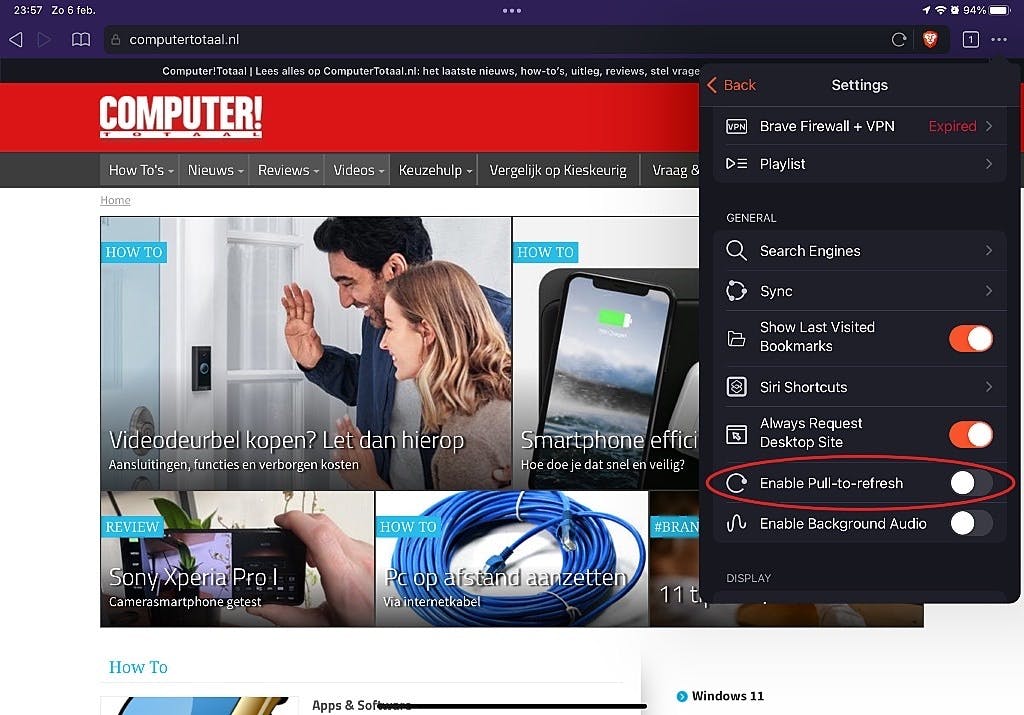Tap the DISPLAY section header
Screen dimensions: 1024x715
coord(748,578)
